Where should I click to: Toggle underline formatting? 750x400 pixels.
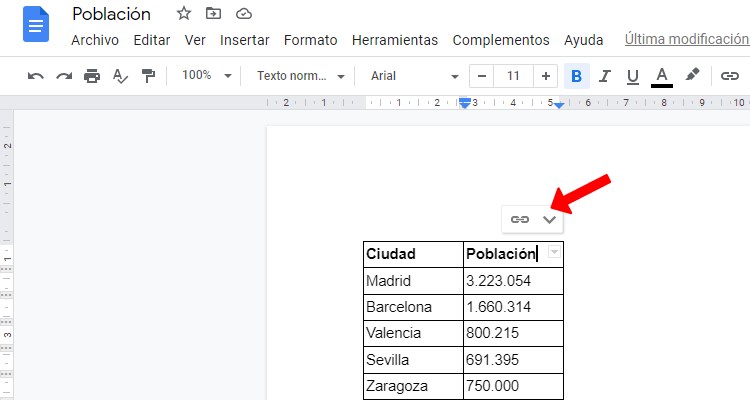(x=632, y=76)
